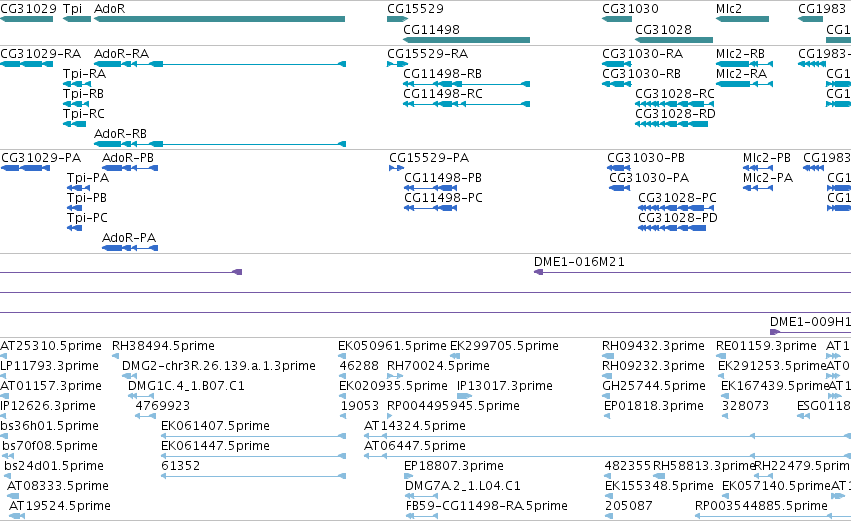Click EST RE01159.3prime
851x521 pixels.
click(x=719, y=356)
